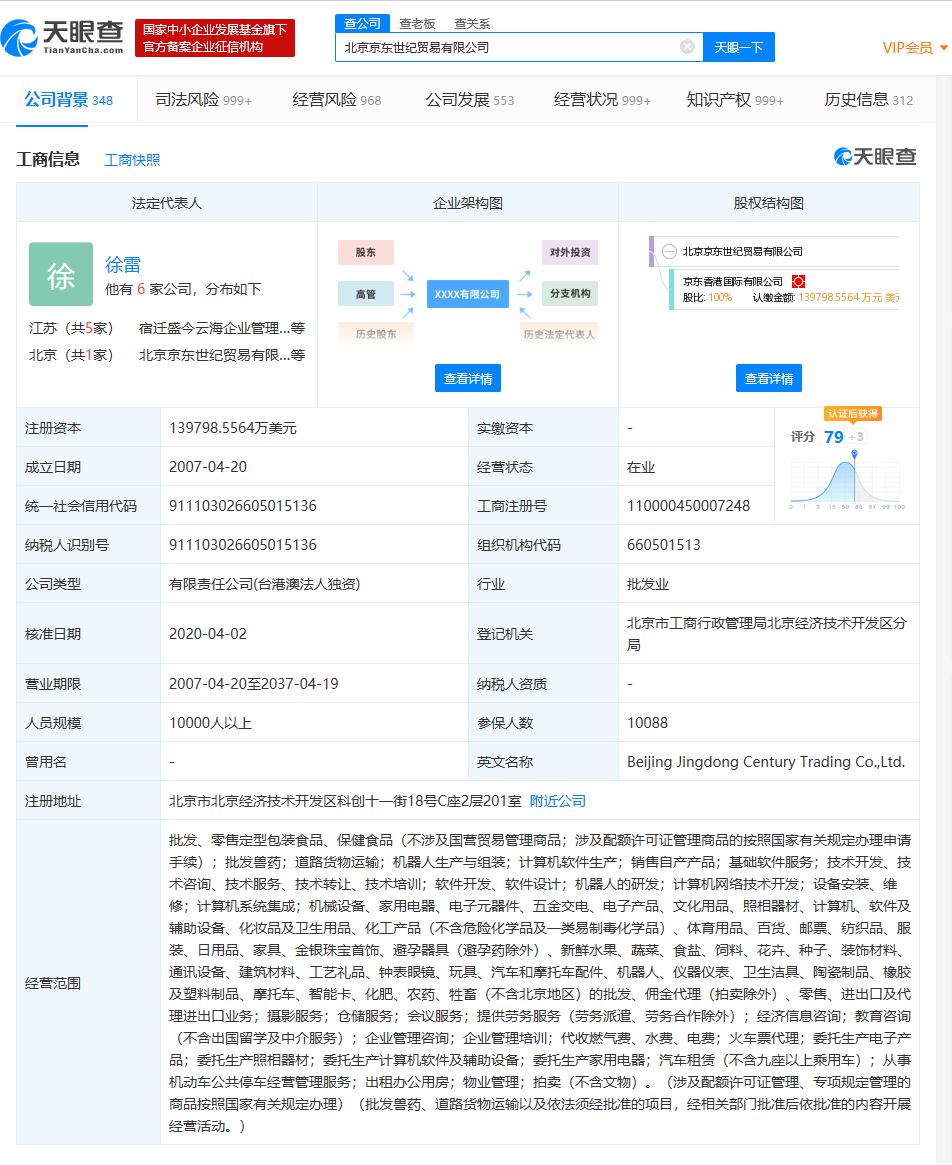952x1165 pixels.
Task: Click registered capital 139798.5564万美元
Action: click(x=233, y=428)
